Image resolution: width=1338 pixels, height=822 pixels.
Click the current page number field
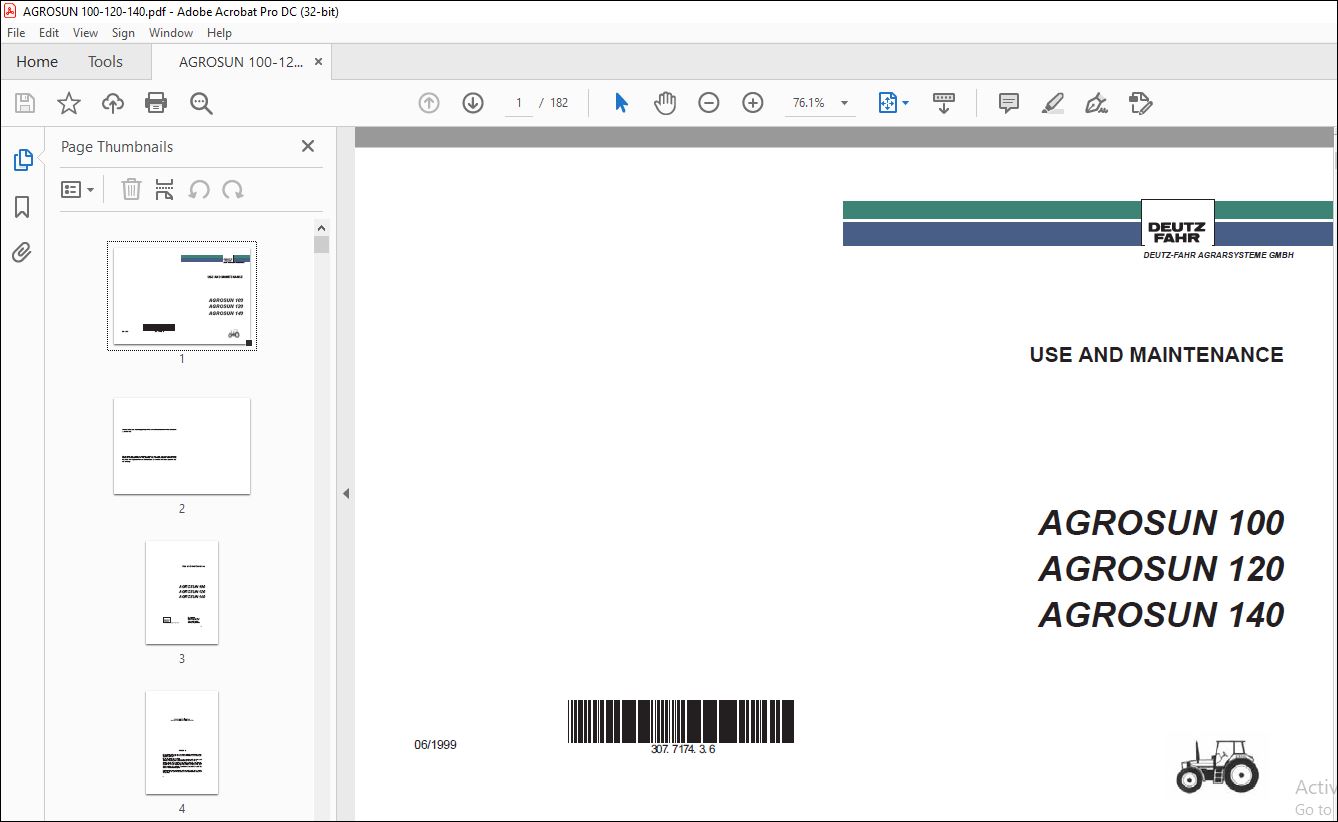click(519, 103)
